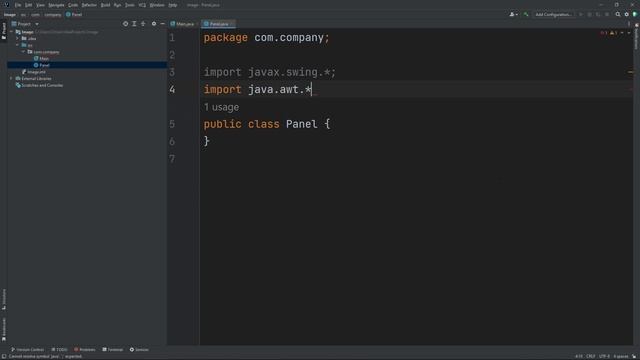
Task: Toggle tool window bars icon in status bar corner
Action: (x=4, y=356)
